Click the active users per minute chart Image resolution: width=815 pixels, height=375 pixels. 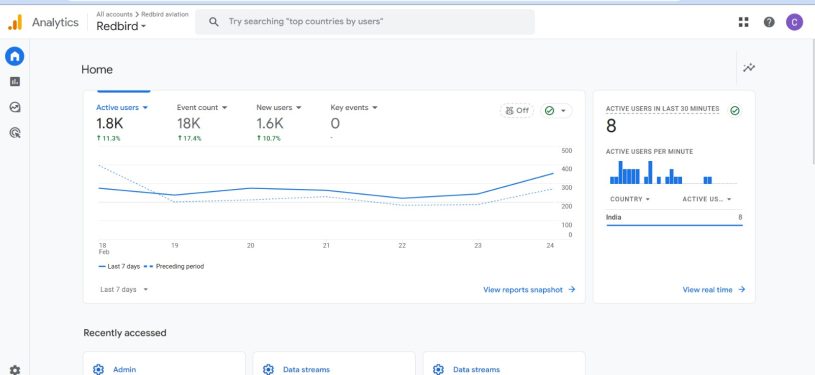click(x=674, y=173)
